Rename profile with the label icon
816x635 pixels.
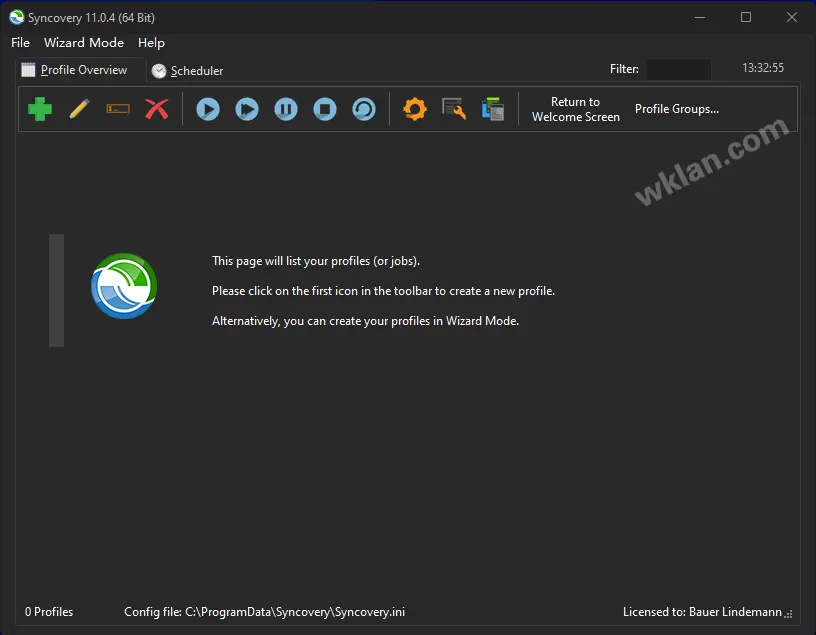118,109
